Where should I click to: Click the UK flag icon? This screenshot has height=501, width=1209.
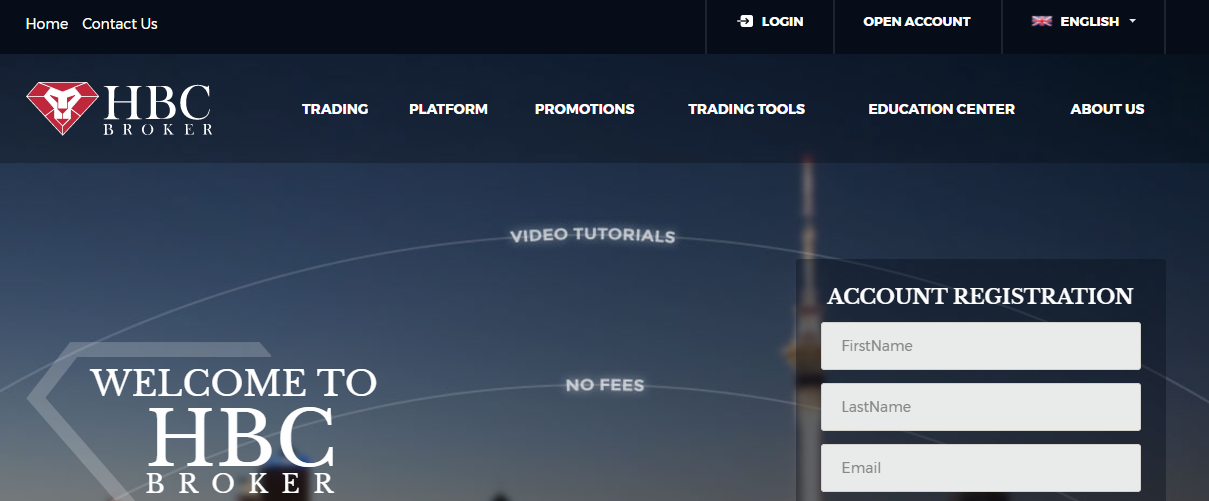pos(1041,21)
